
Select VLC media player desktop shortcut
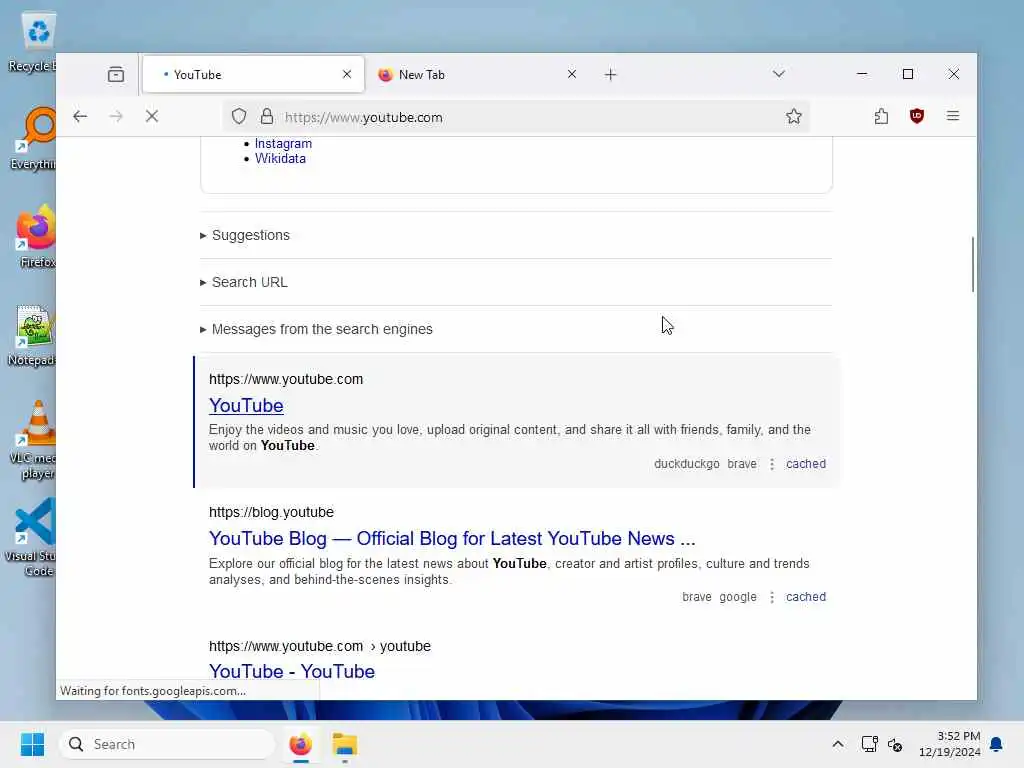click(x=34, y=440)
